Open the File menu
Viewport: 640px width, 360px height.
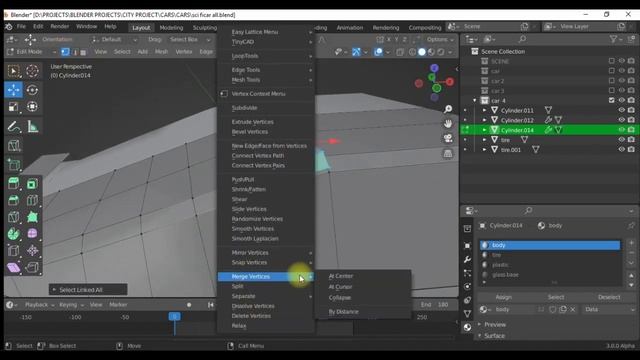point(21,27)
